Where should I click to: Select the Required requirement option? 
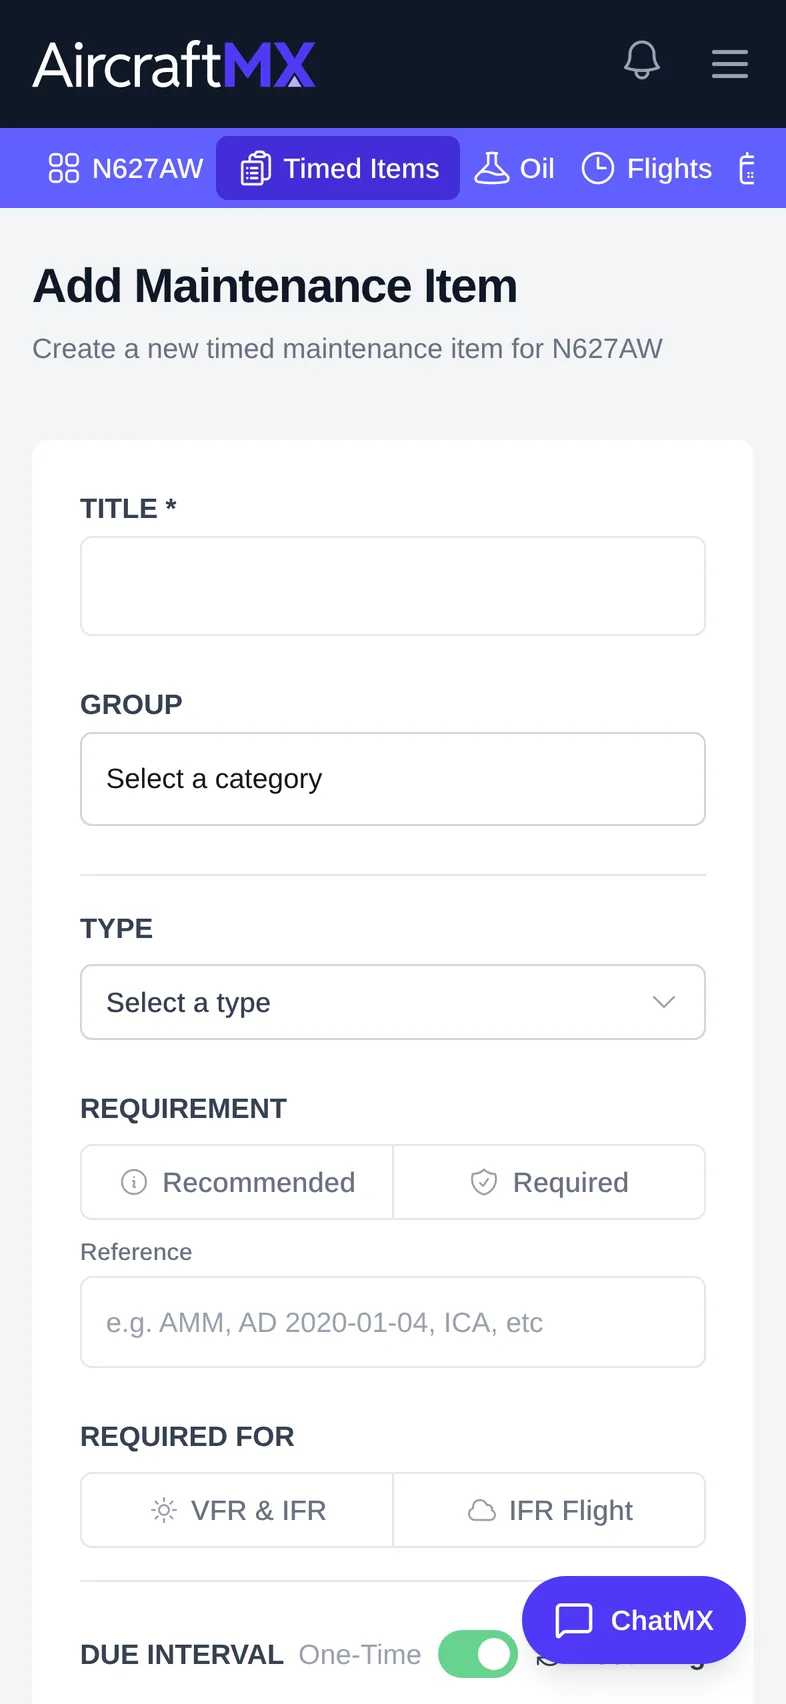(x=549, y=1182)
